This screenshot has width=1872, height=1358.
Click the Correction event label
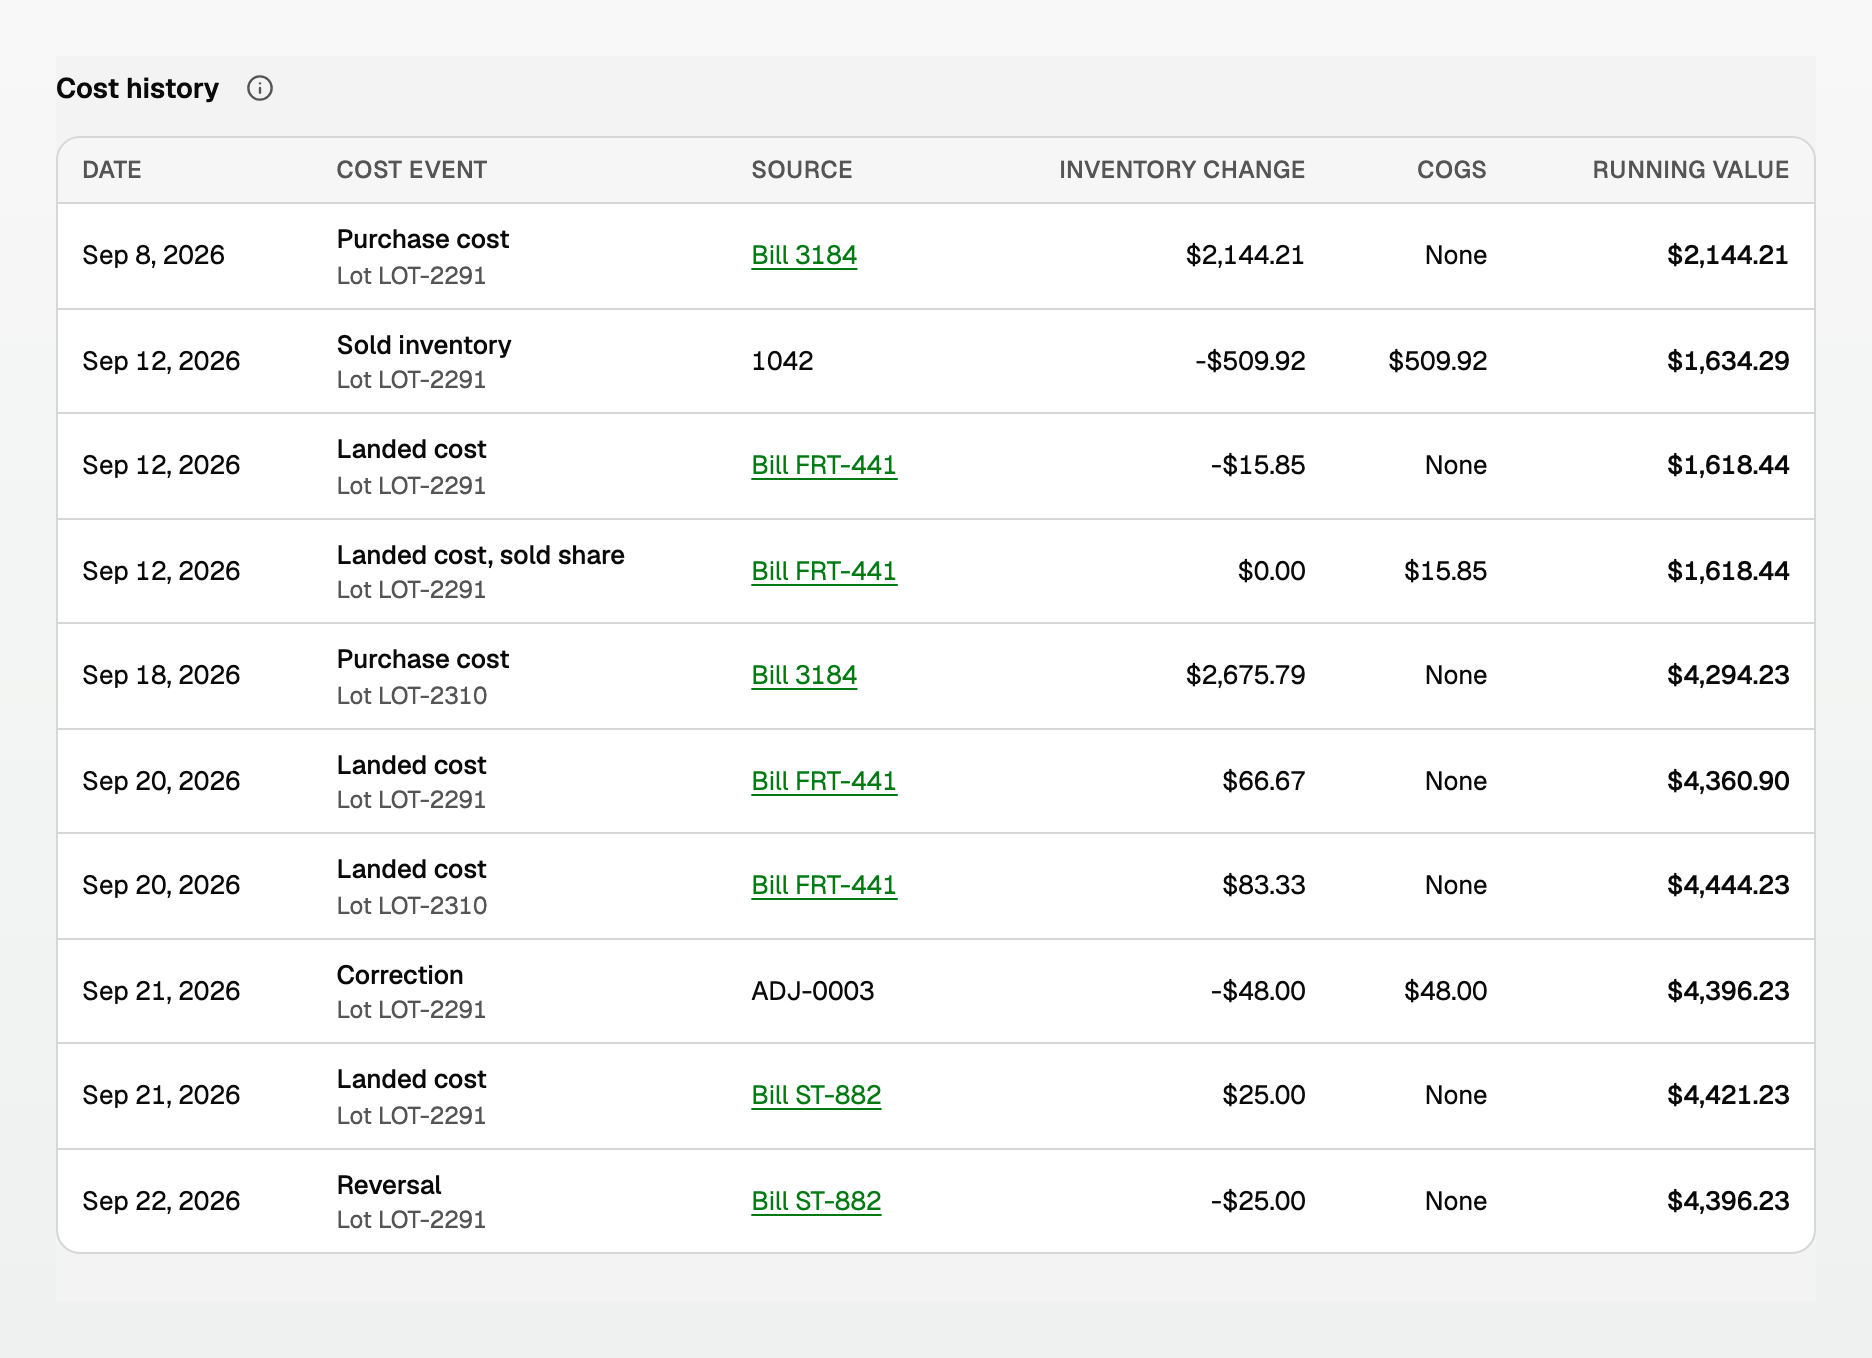click(x=400, y=975)
